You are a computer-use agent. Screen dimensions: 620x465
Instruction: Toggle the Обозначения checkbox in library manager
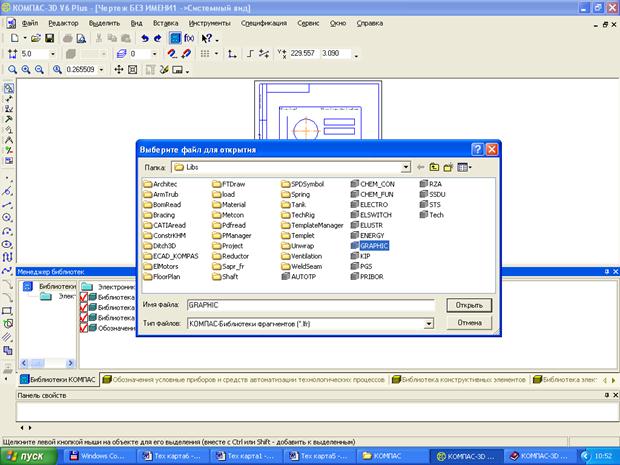83,328
